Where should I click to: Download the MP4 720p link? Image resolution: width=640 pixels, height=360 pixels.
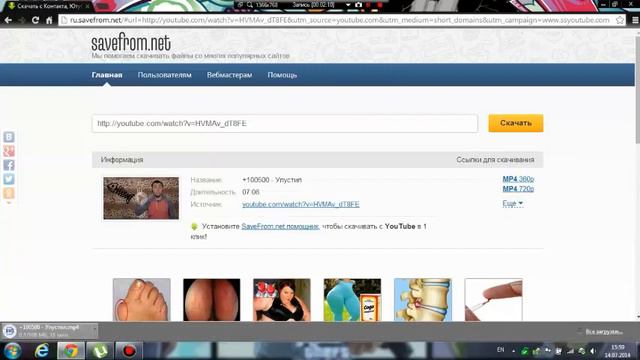pos(518,189)
